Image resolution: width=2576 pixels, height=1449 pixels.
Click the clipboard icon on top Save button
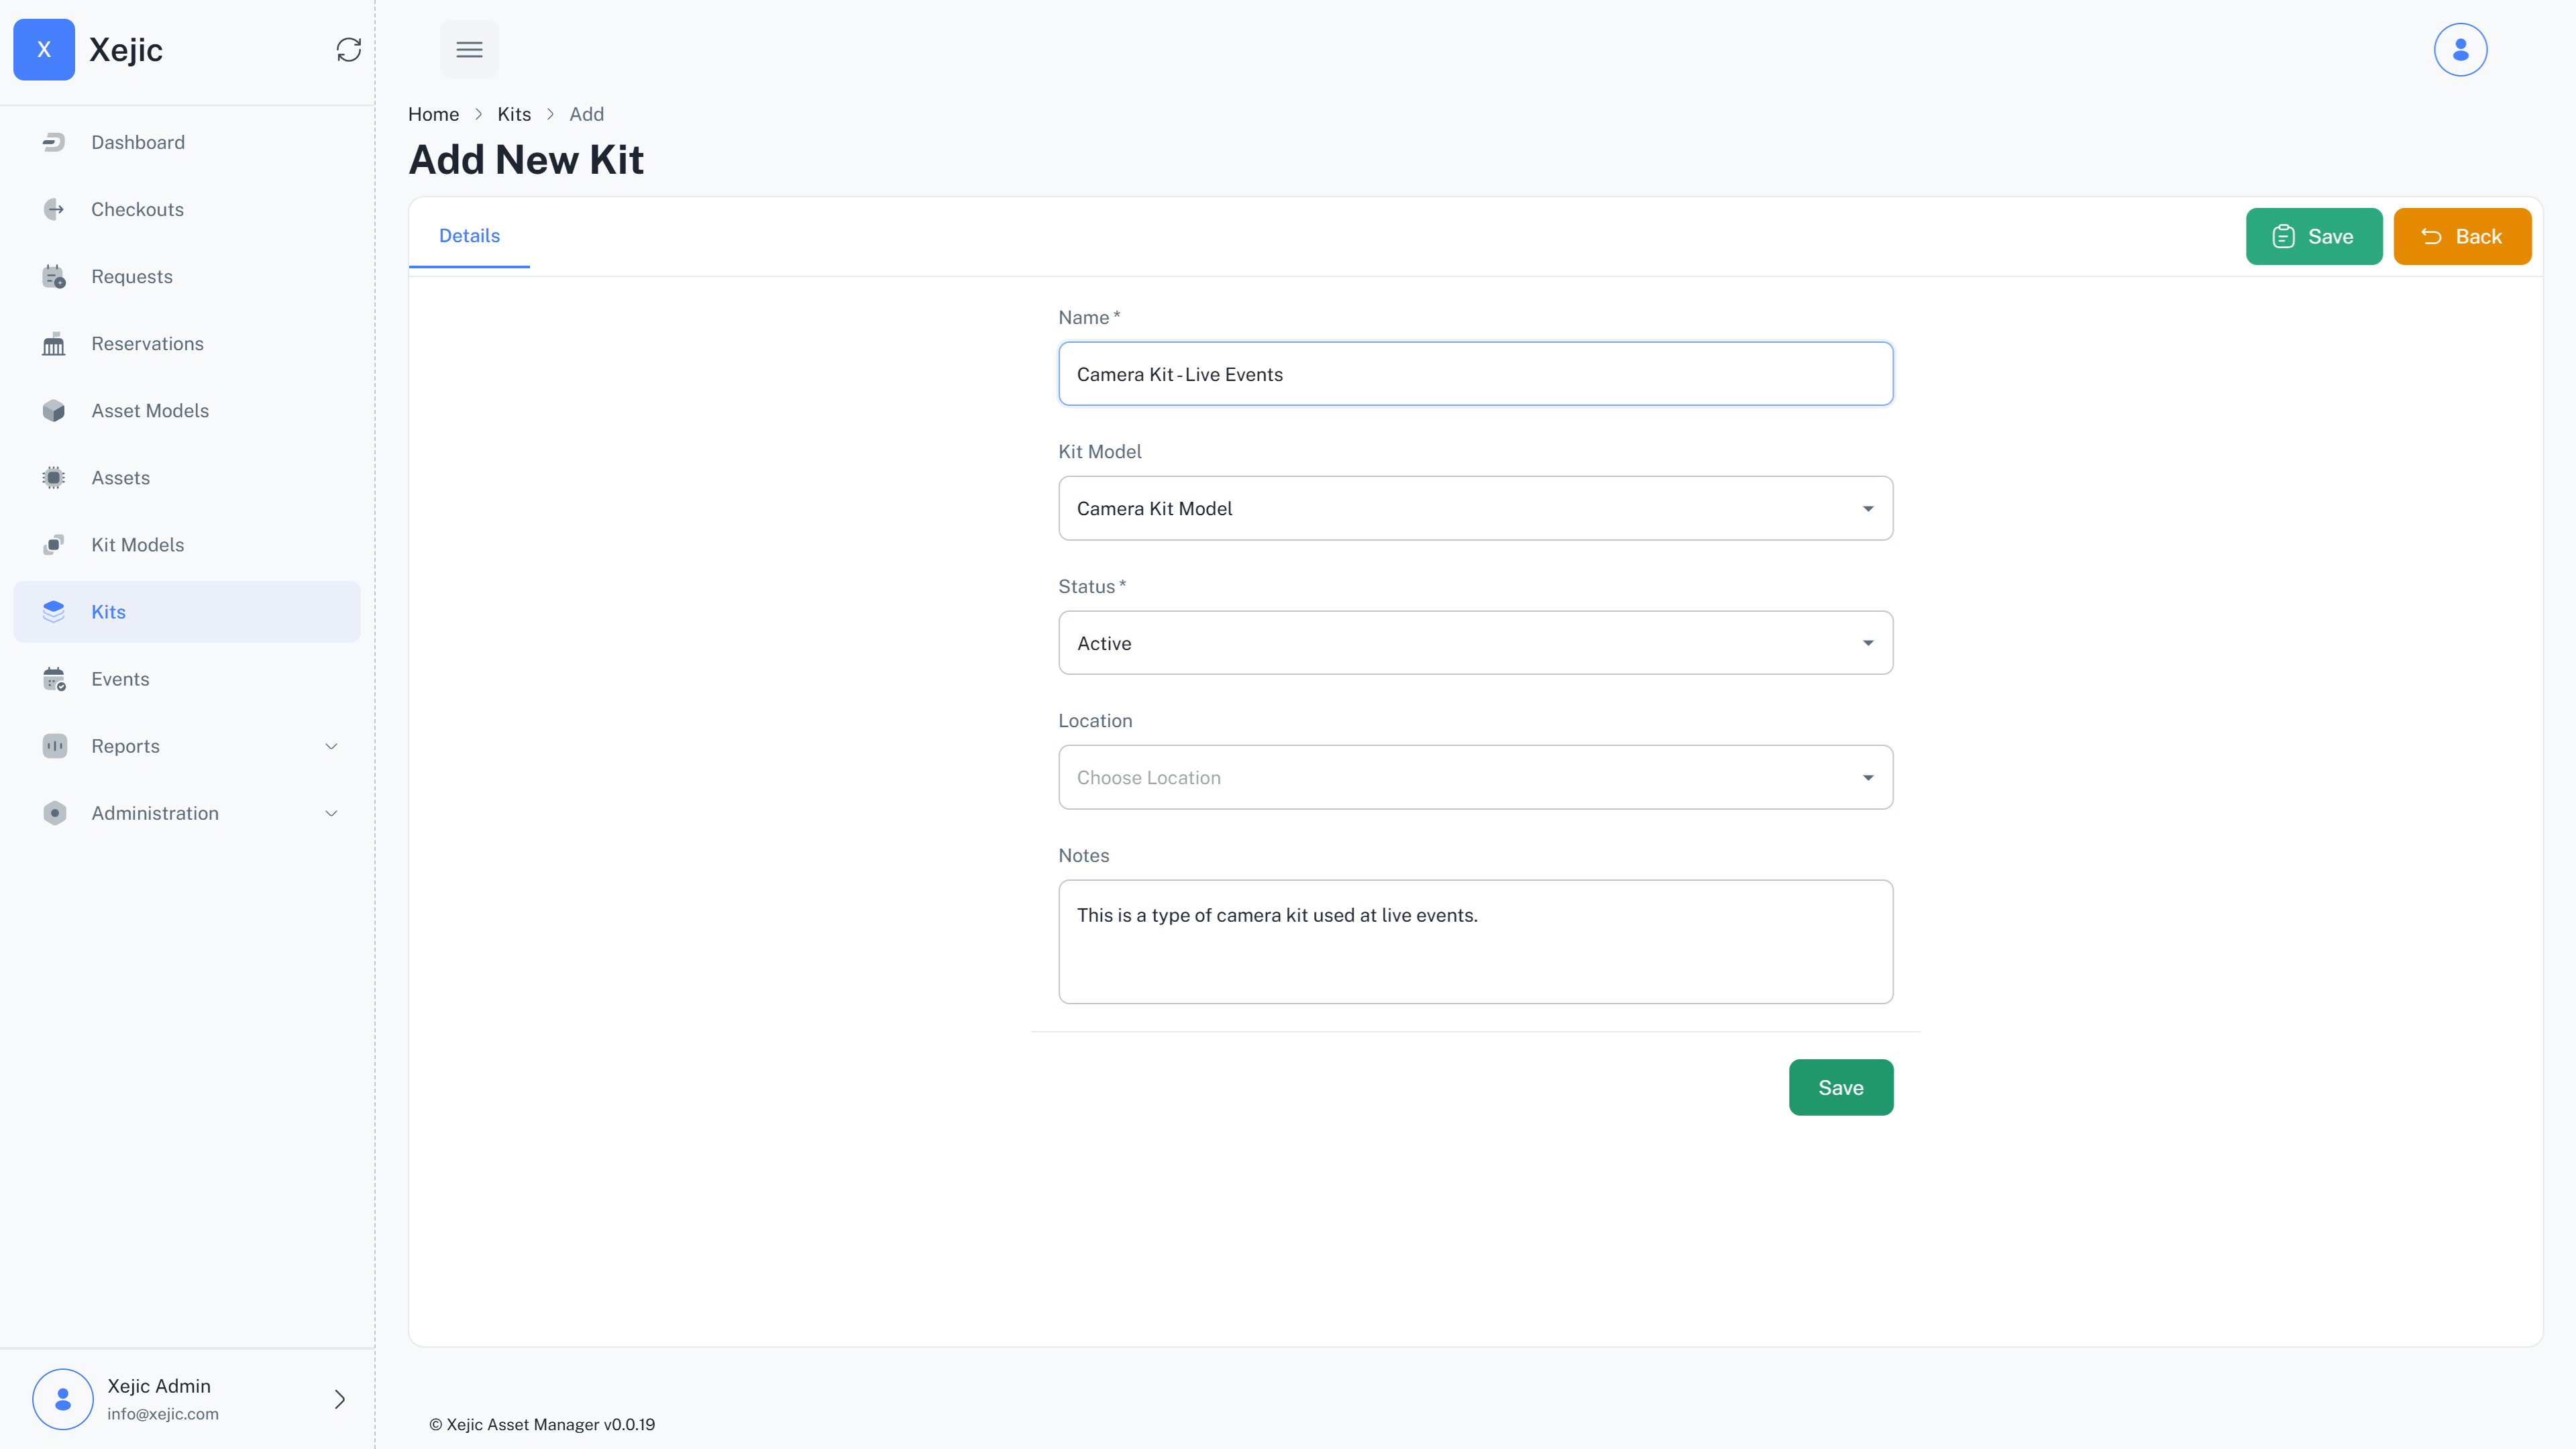tap(2283, 236)
